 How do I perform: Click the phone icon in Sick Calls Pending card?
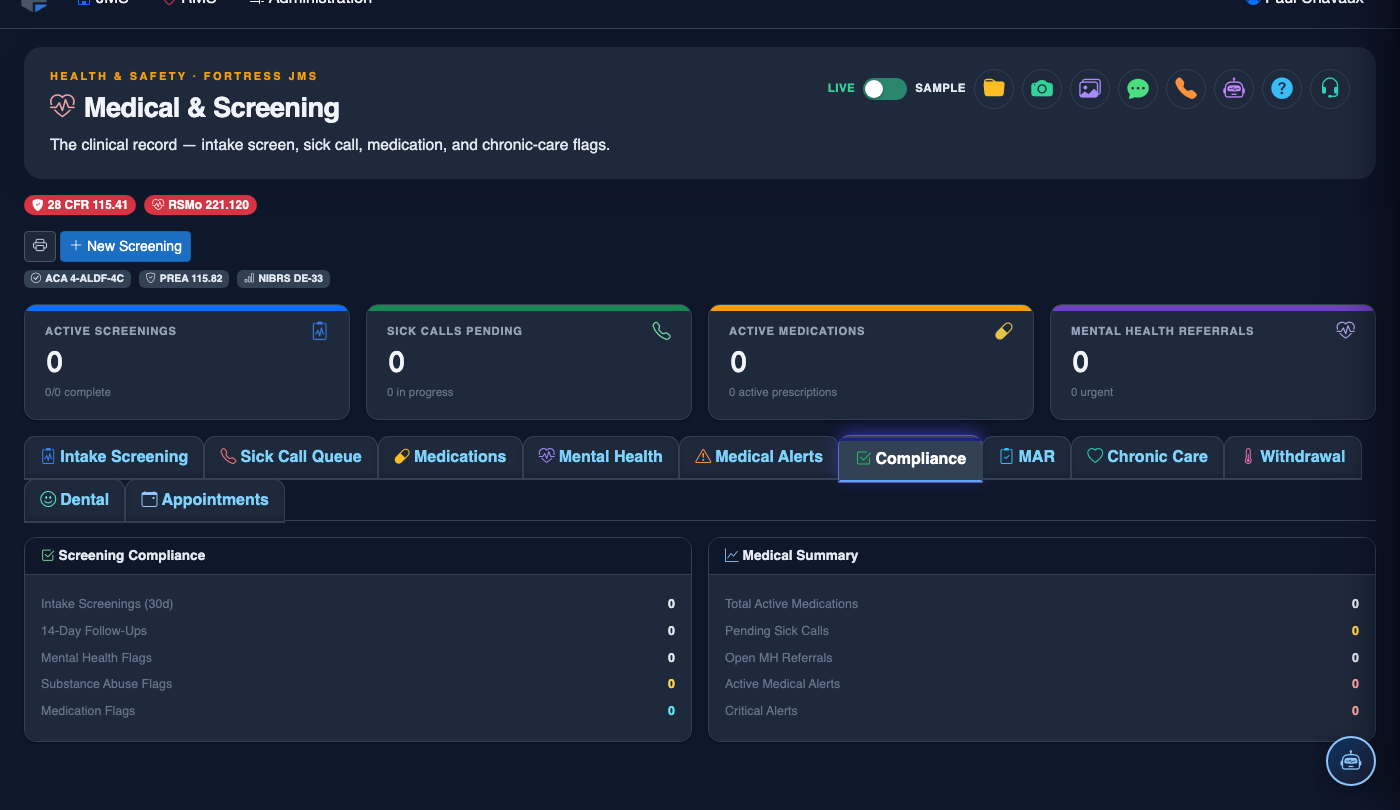(661, 331)
